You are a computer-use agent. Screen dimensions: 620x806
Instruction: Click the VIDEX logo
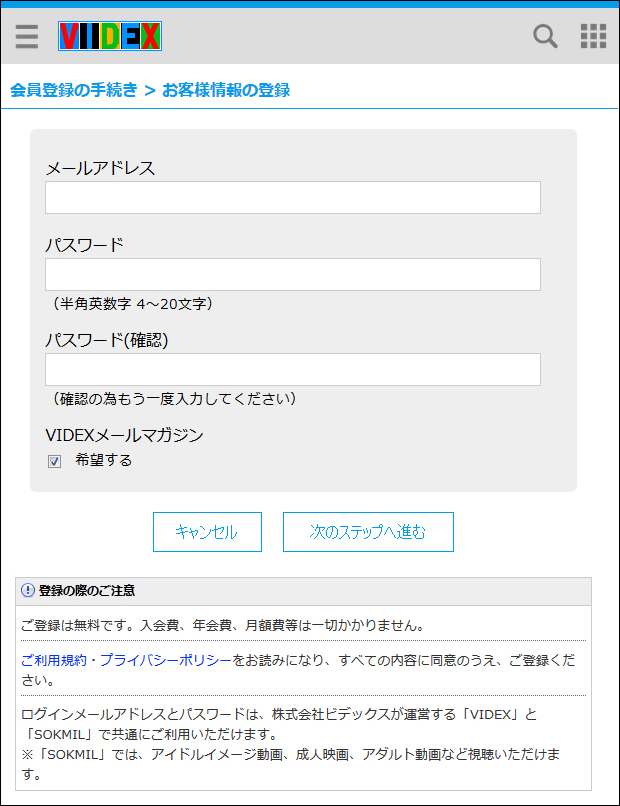click(110, 36)
